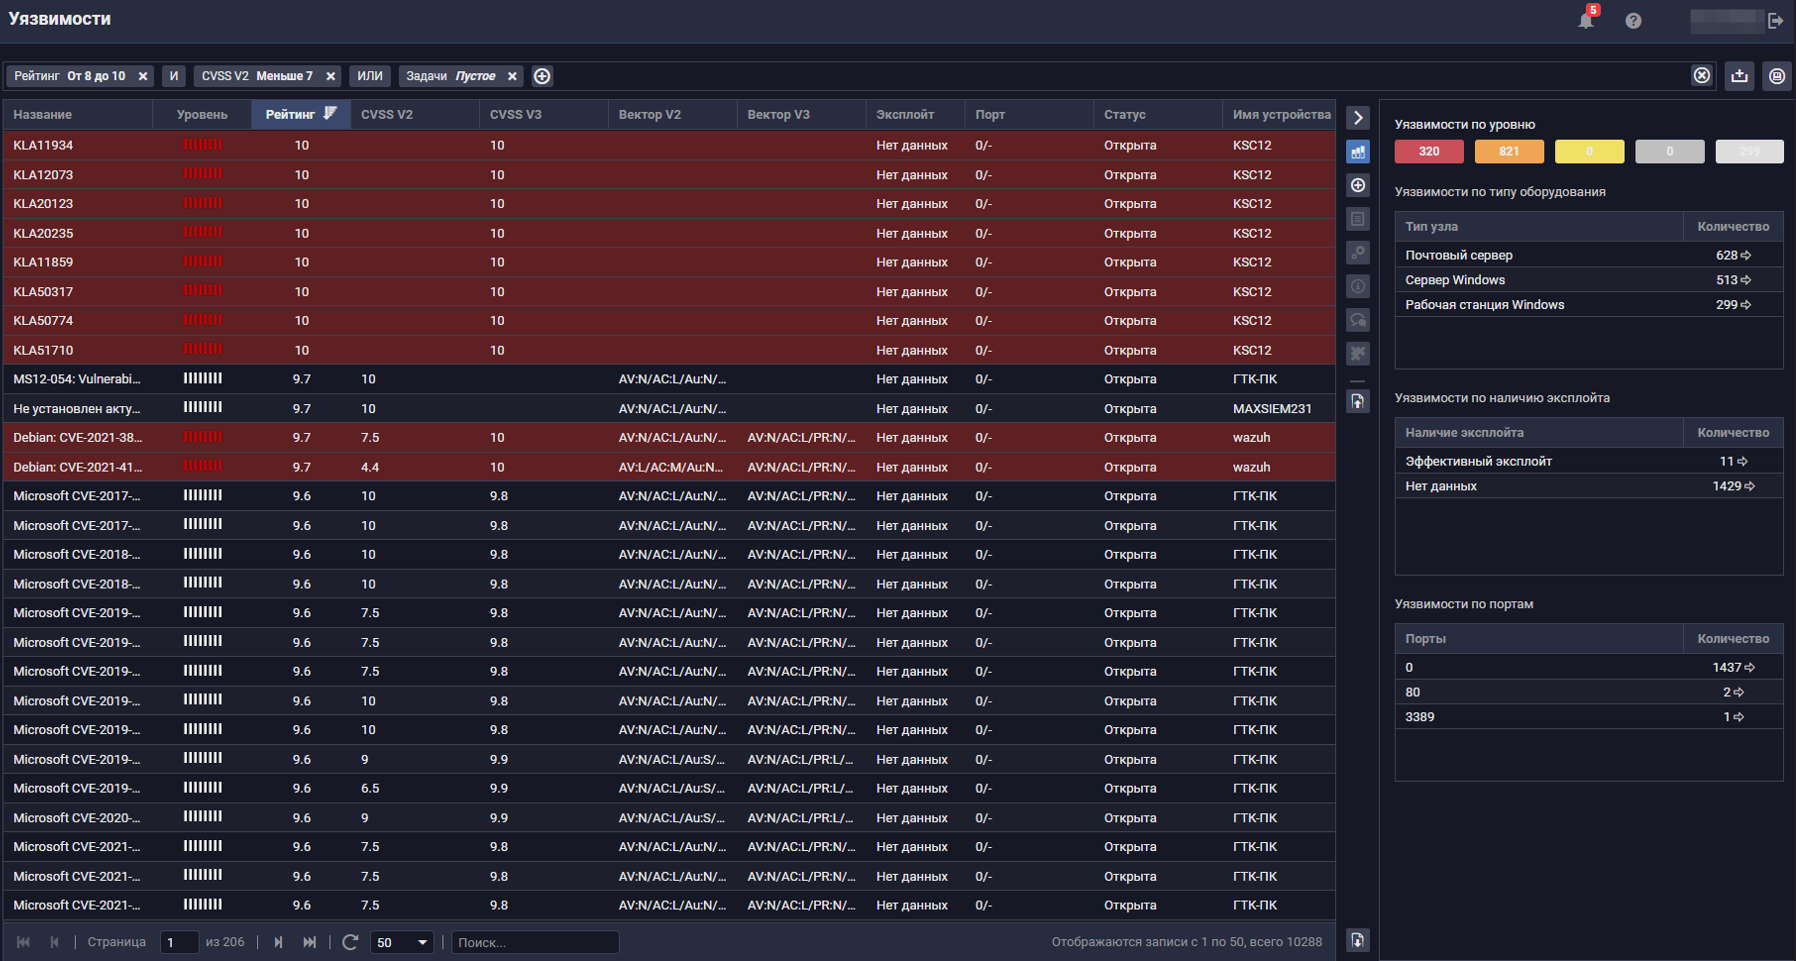Open the notifications bell

1586,20
